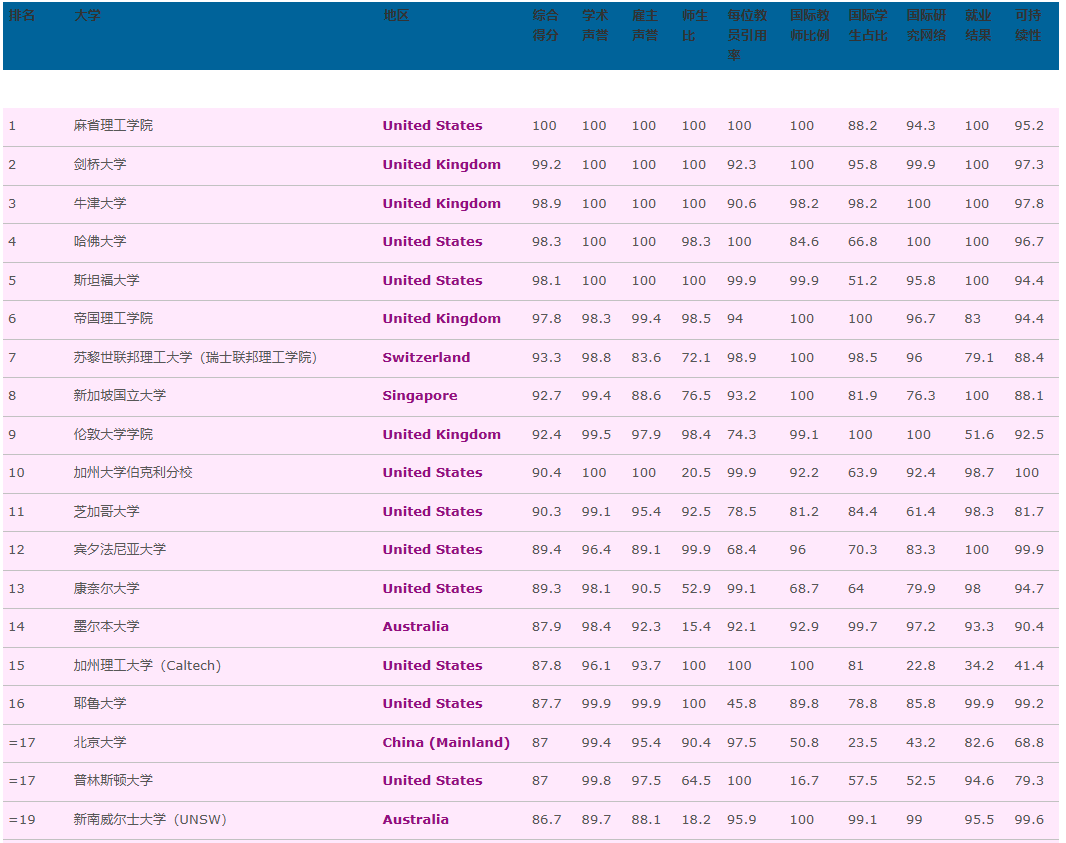The width and height of the screenshot is (1066, 843).
Task: Click 国际学生占比 value 23.5 for 北京大学
Action: pos(862,742)
